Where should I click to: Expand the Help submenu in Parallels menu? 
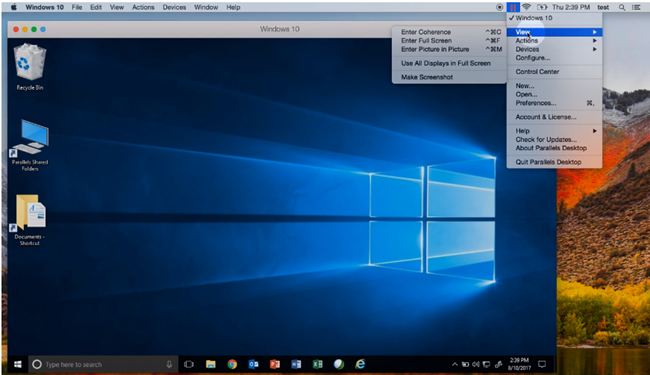point(554,131)
